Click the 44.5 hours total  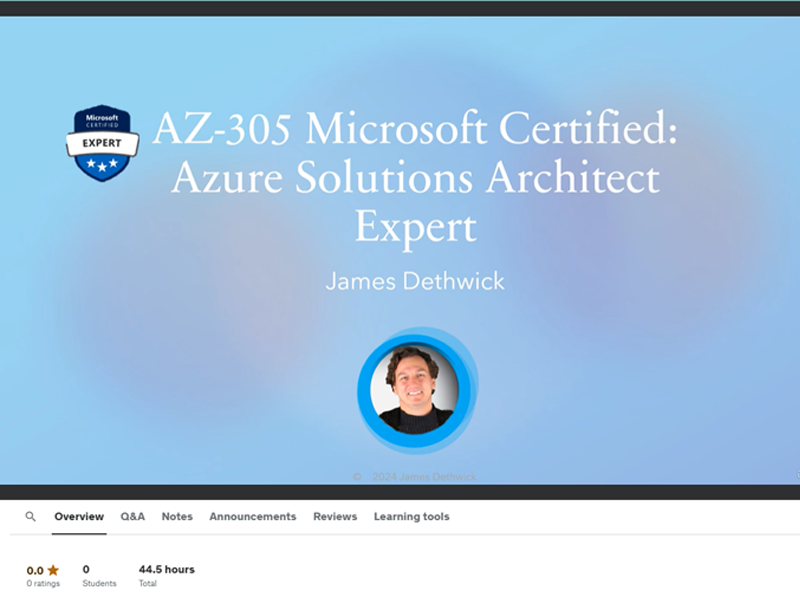tap(167, 569)
